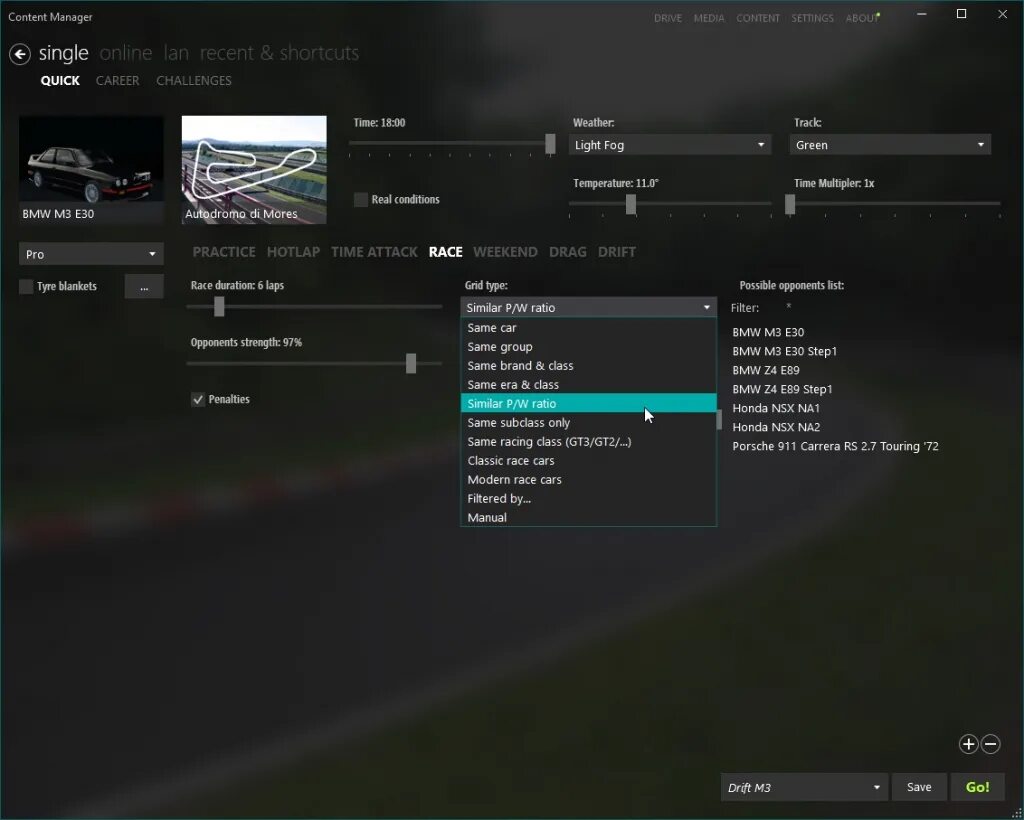1024x820 pixels.
Task: Switch to HOTLAP mode tab
Action: coord(293,252)
